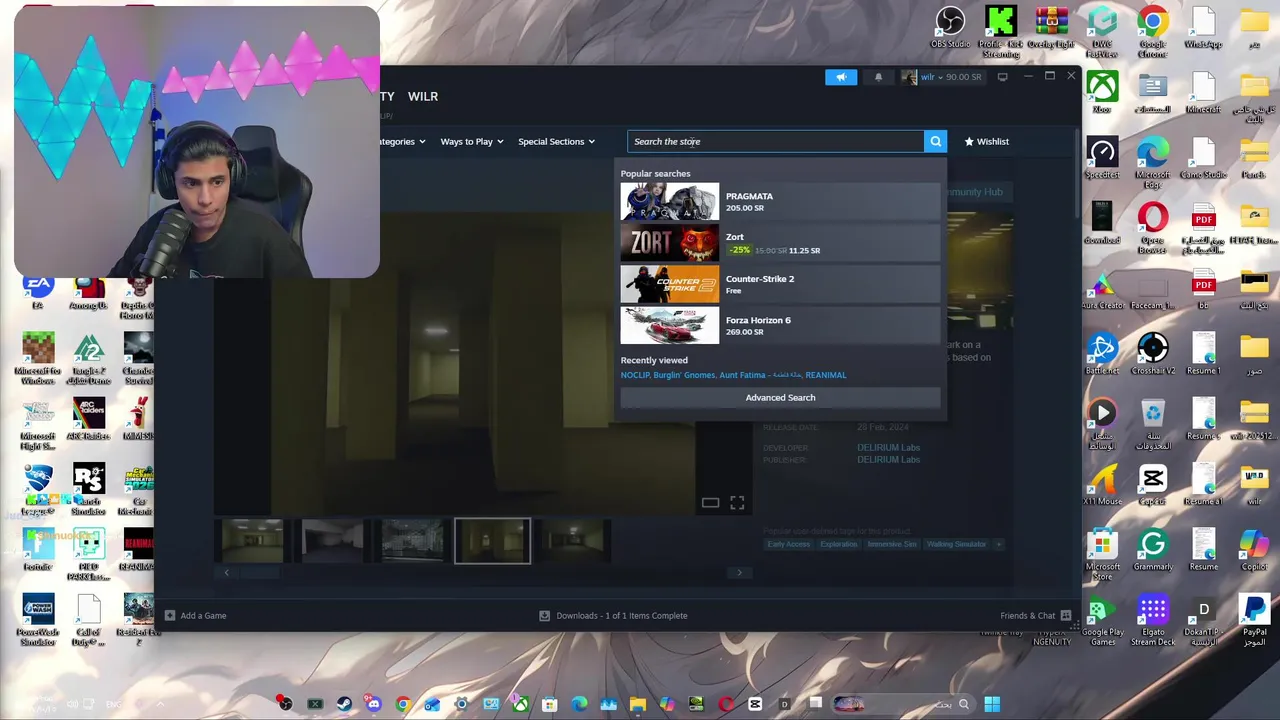Open Opera Browser desktop shortcut
This screenshot has height=720, width=1280.
pyautogui.click(x=1152, y=228)
